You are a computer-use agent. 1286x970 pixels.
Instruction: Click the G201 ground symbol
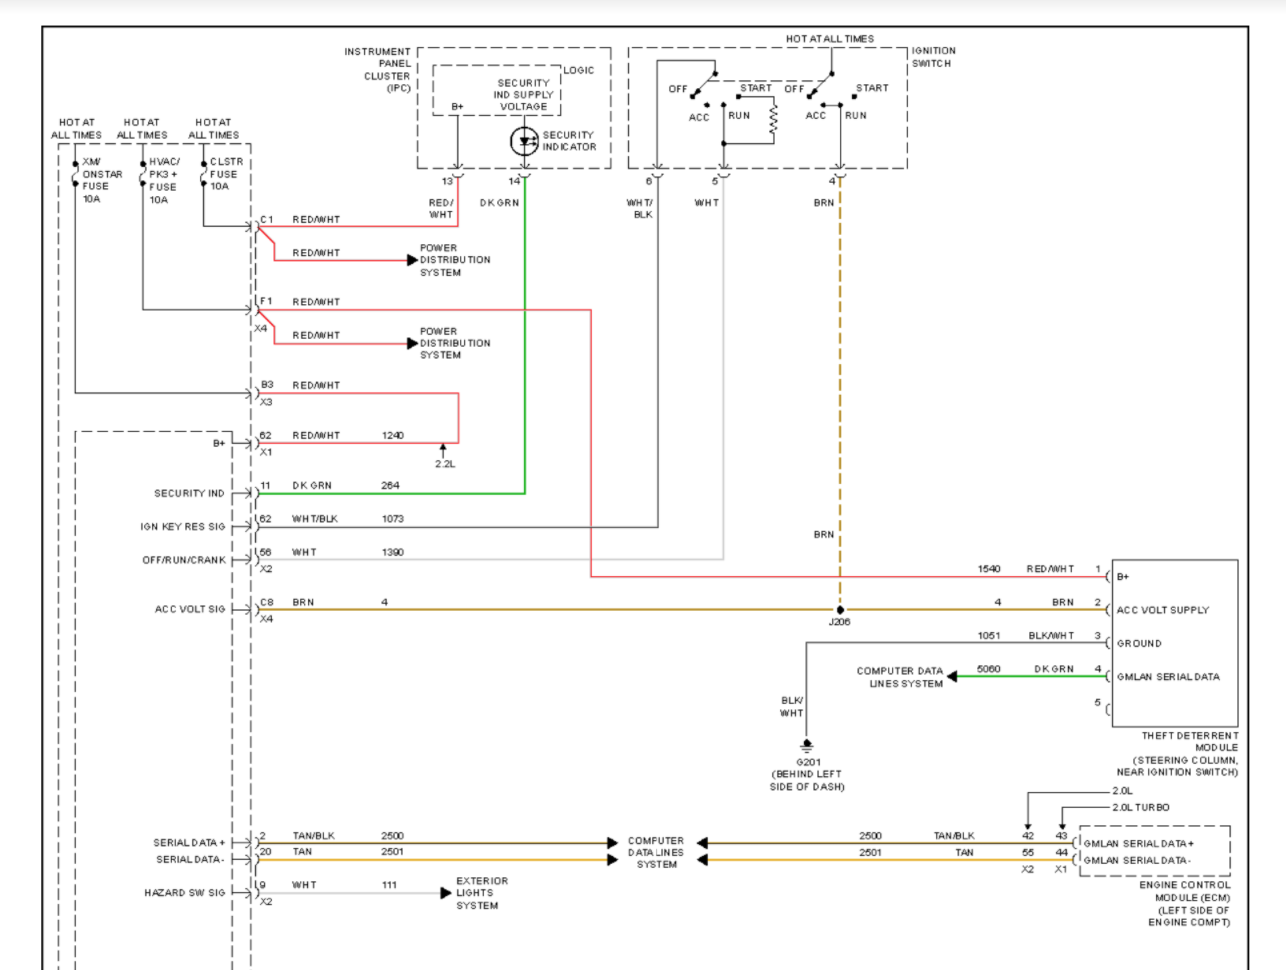(x=807, y=746)
